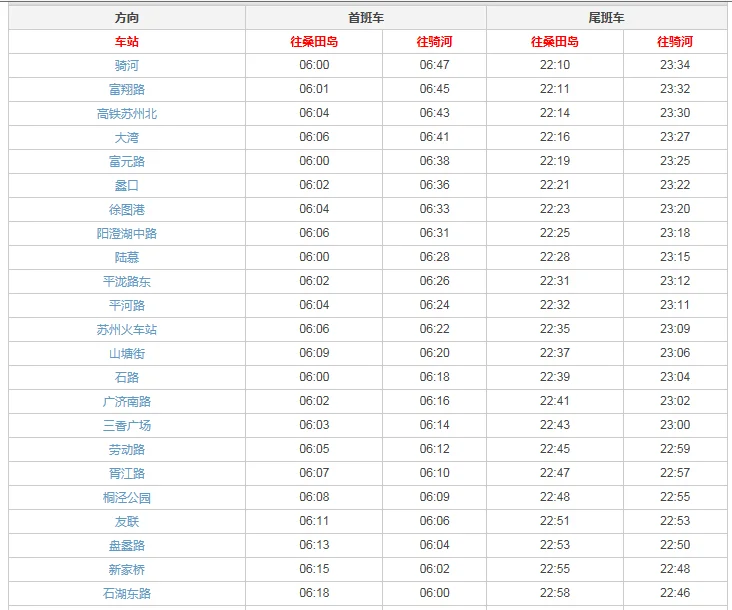732x610 pixels.
Task: Select the 陆慕 station link
Action: 127,258
